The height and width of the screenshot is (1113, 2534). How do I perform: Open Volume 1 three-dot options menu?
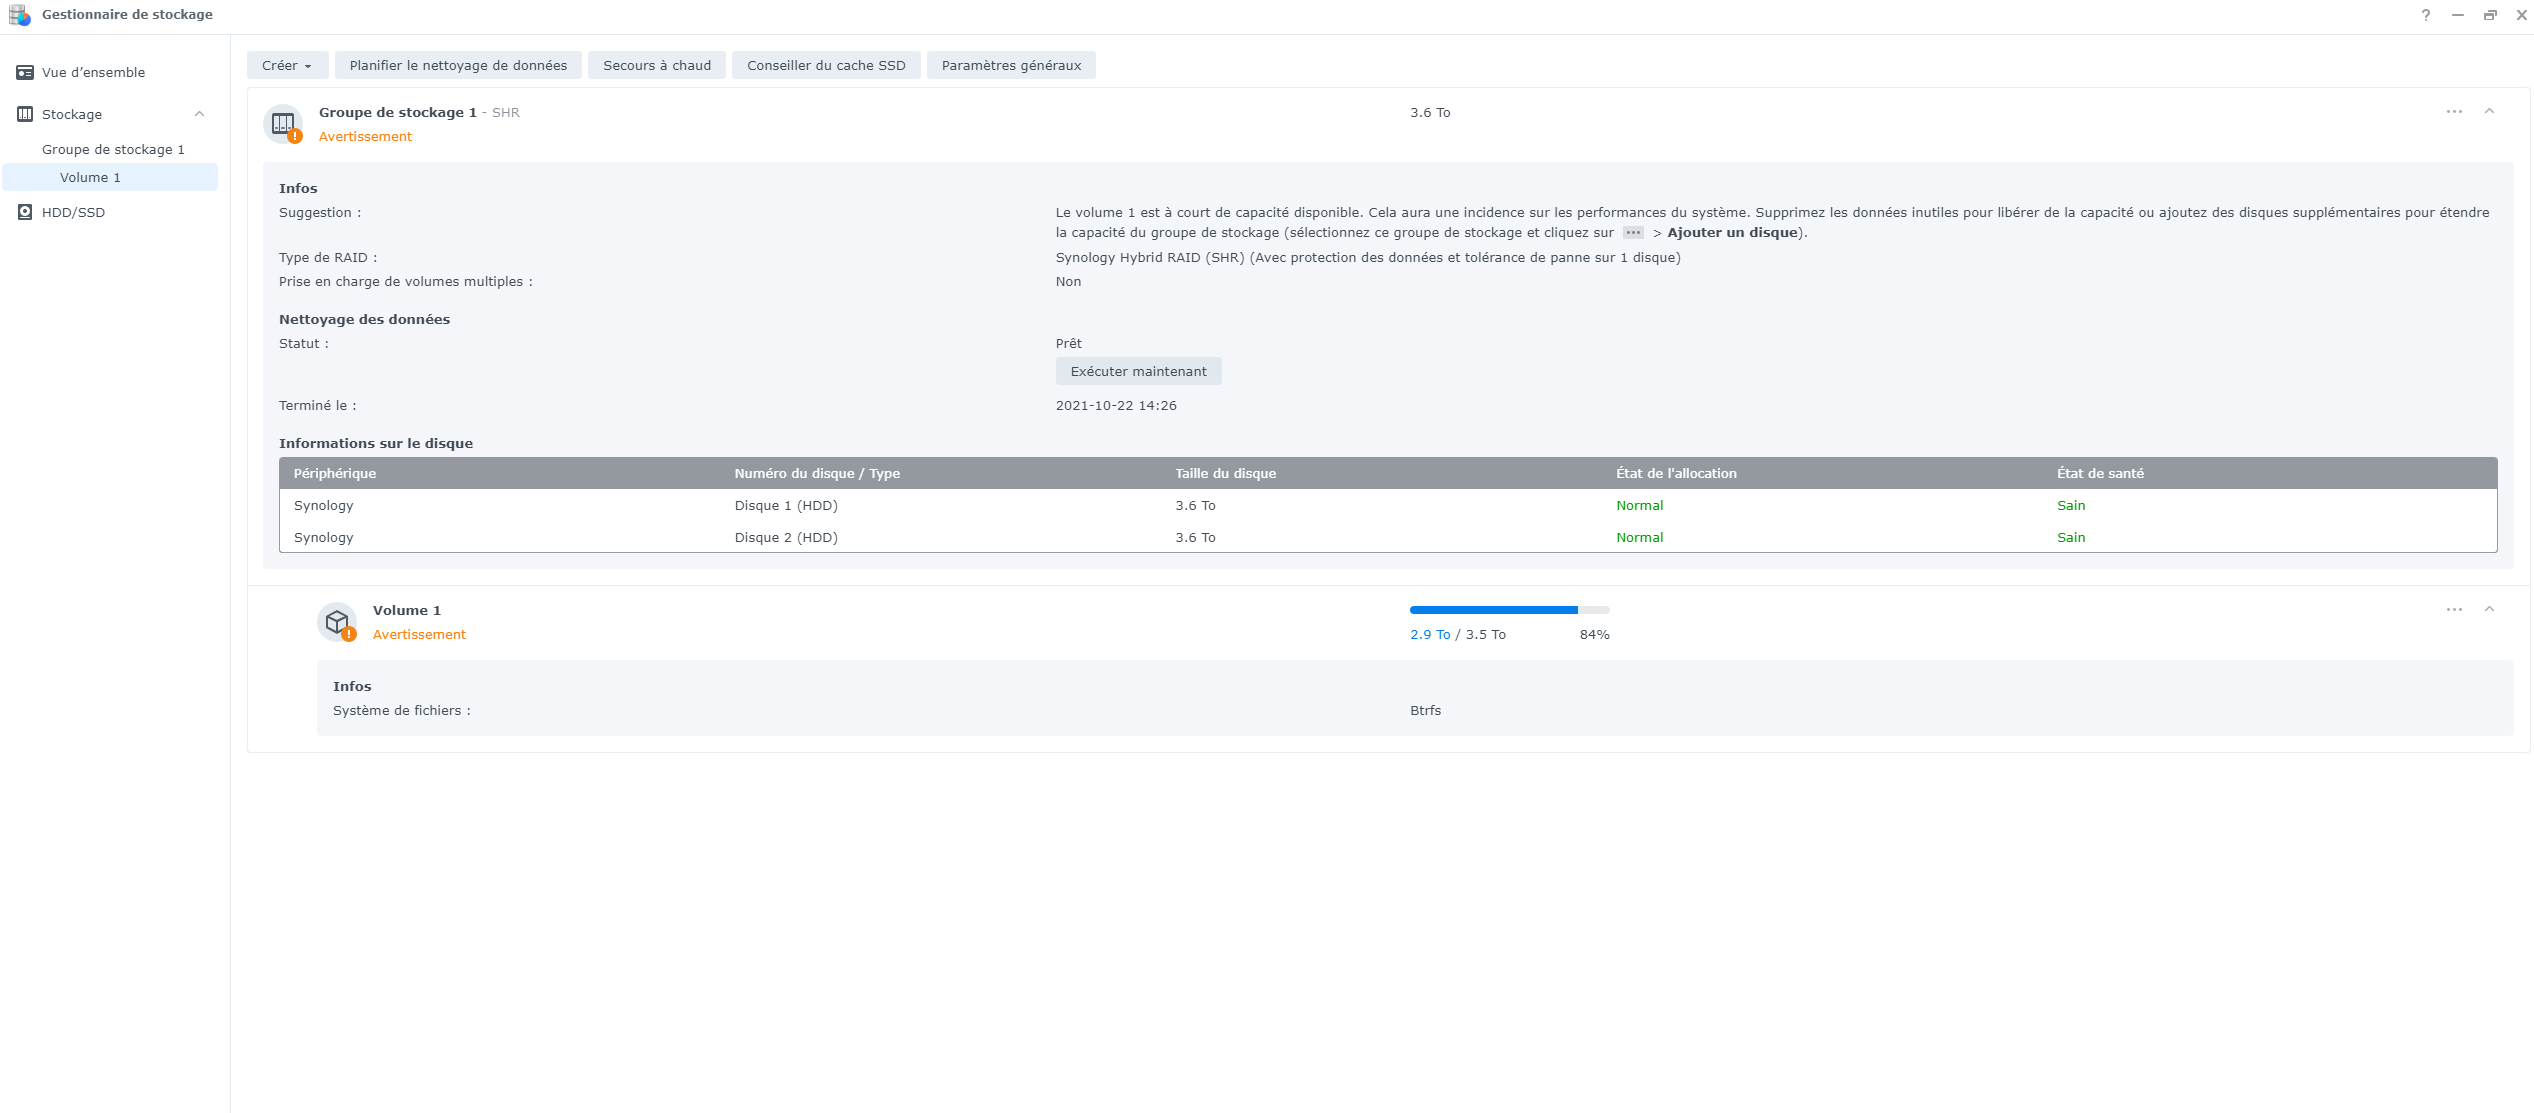[2454, 609]
